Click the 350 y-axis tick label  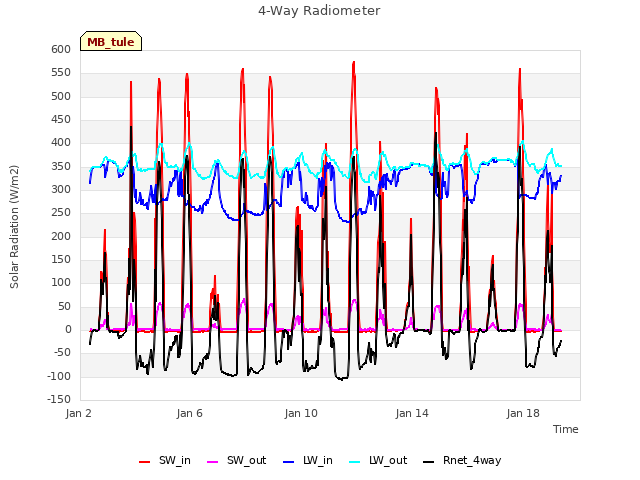(x=61, y=166)
